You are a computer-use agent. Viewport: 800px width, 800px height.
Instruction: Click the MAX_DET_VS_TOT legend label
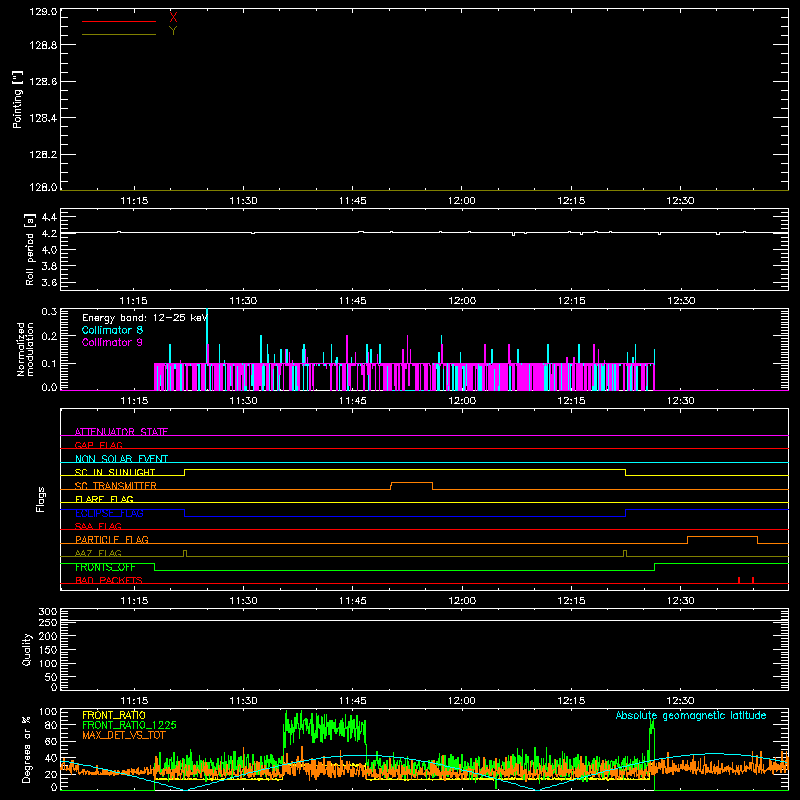124,735
